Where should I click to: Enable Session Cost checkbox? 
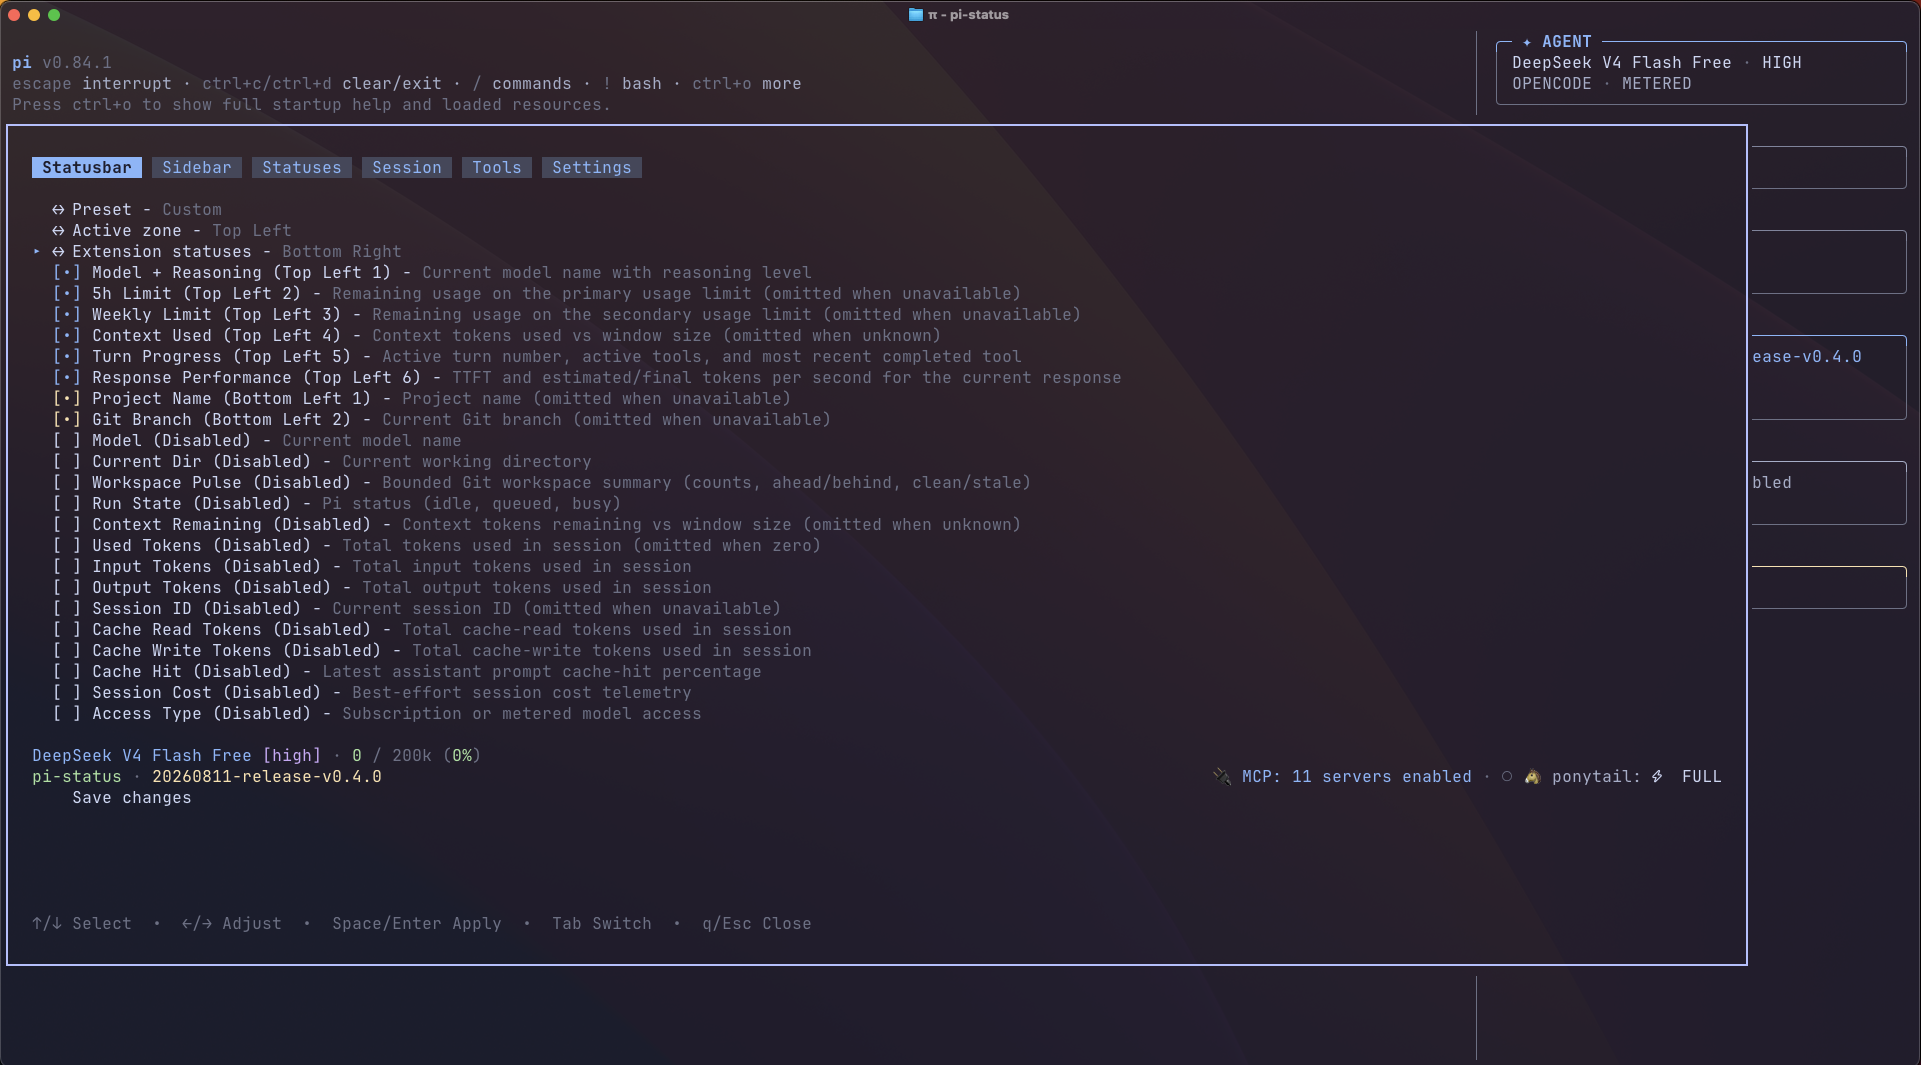[x=67, y=693]
